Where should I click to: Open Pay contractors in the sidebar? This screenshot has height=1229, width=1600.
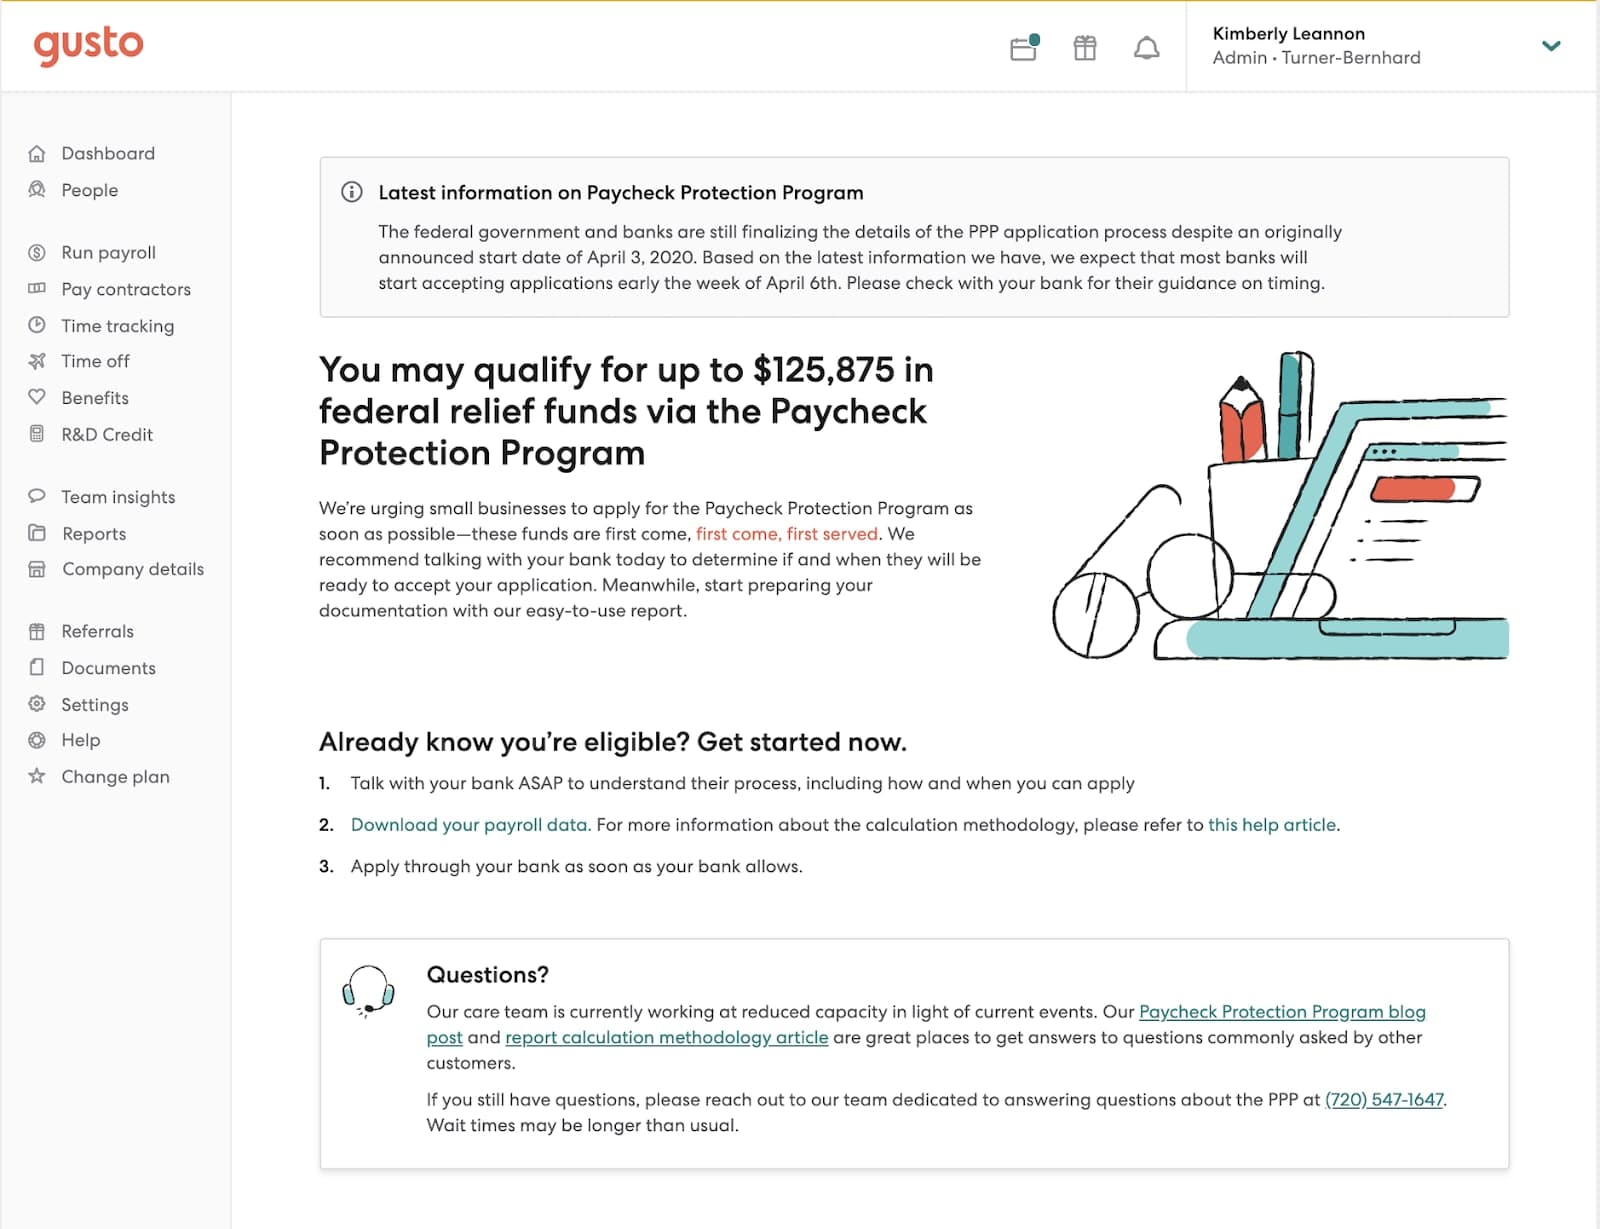(x=126, y=289)
